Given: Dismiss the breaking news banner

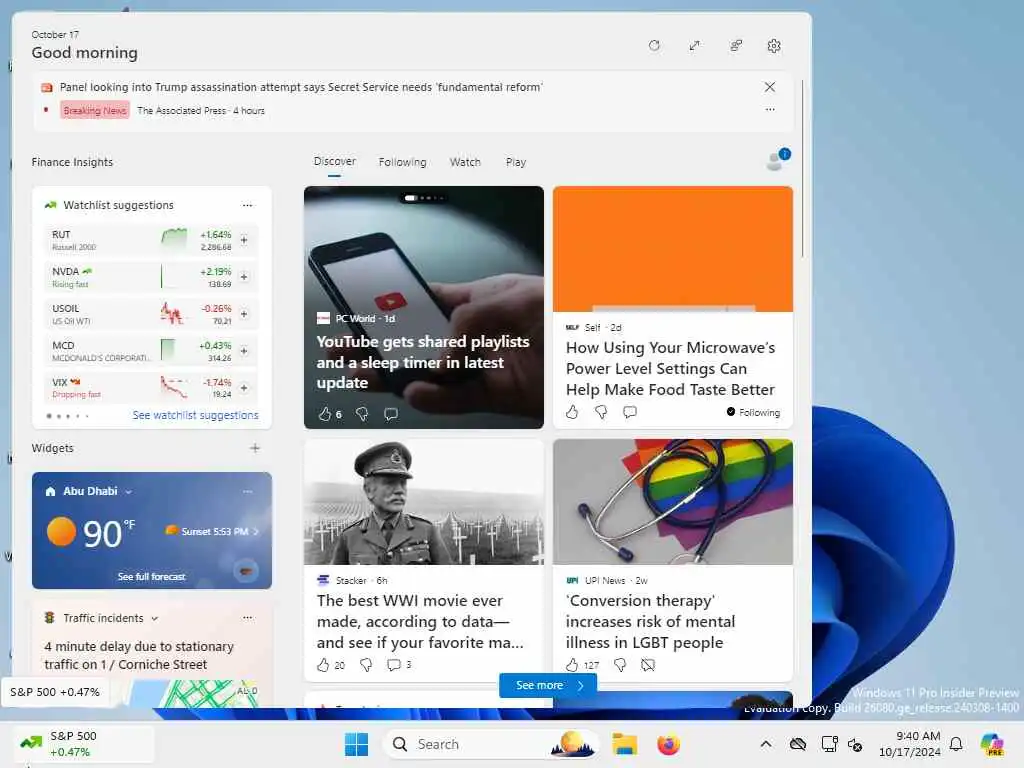Looking at the screenshot, I should 770,87.
